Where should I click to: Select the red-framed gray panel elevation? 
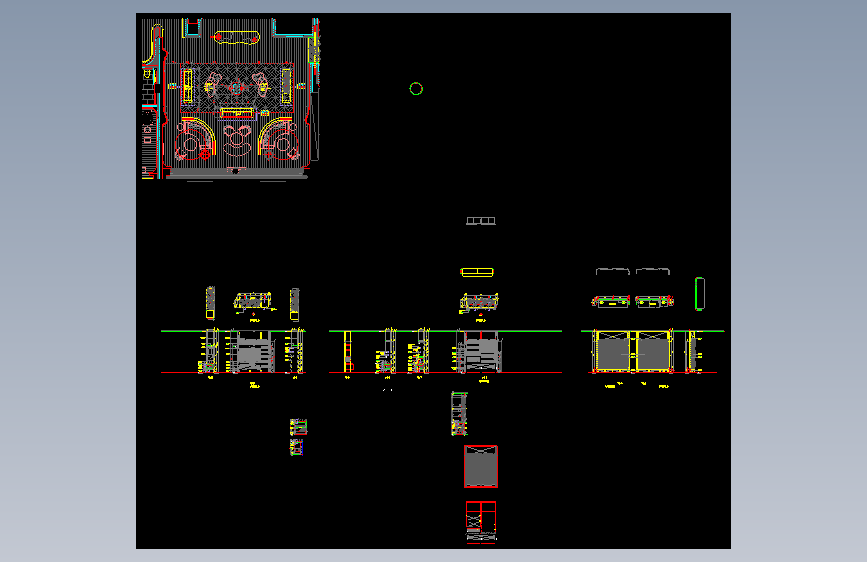(481, 466)
